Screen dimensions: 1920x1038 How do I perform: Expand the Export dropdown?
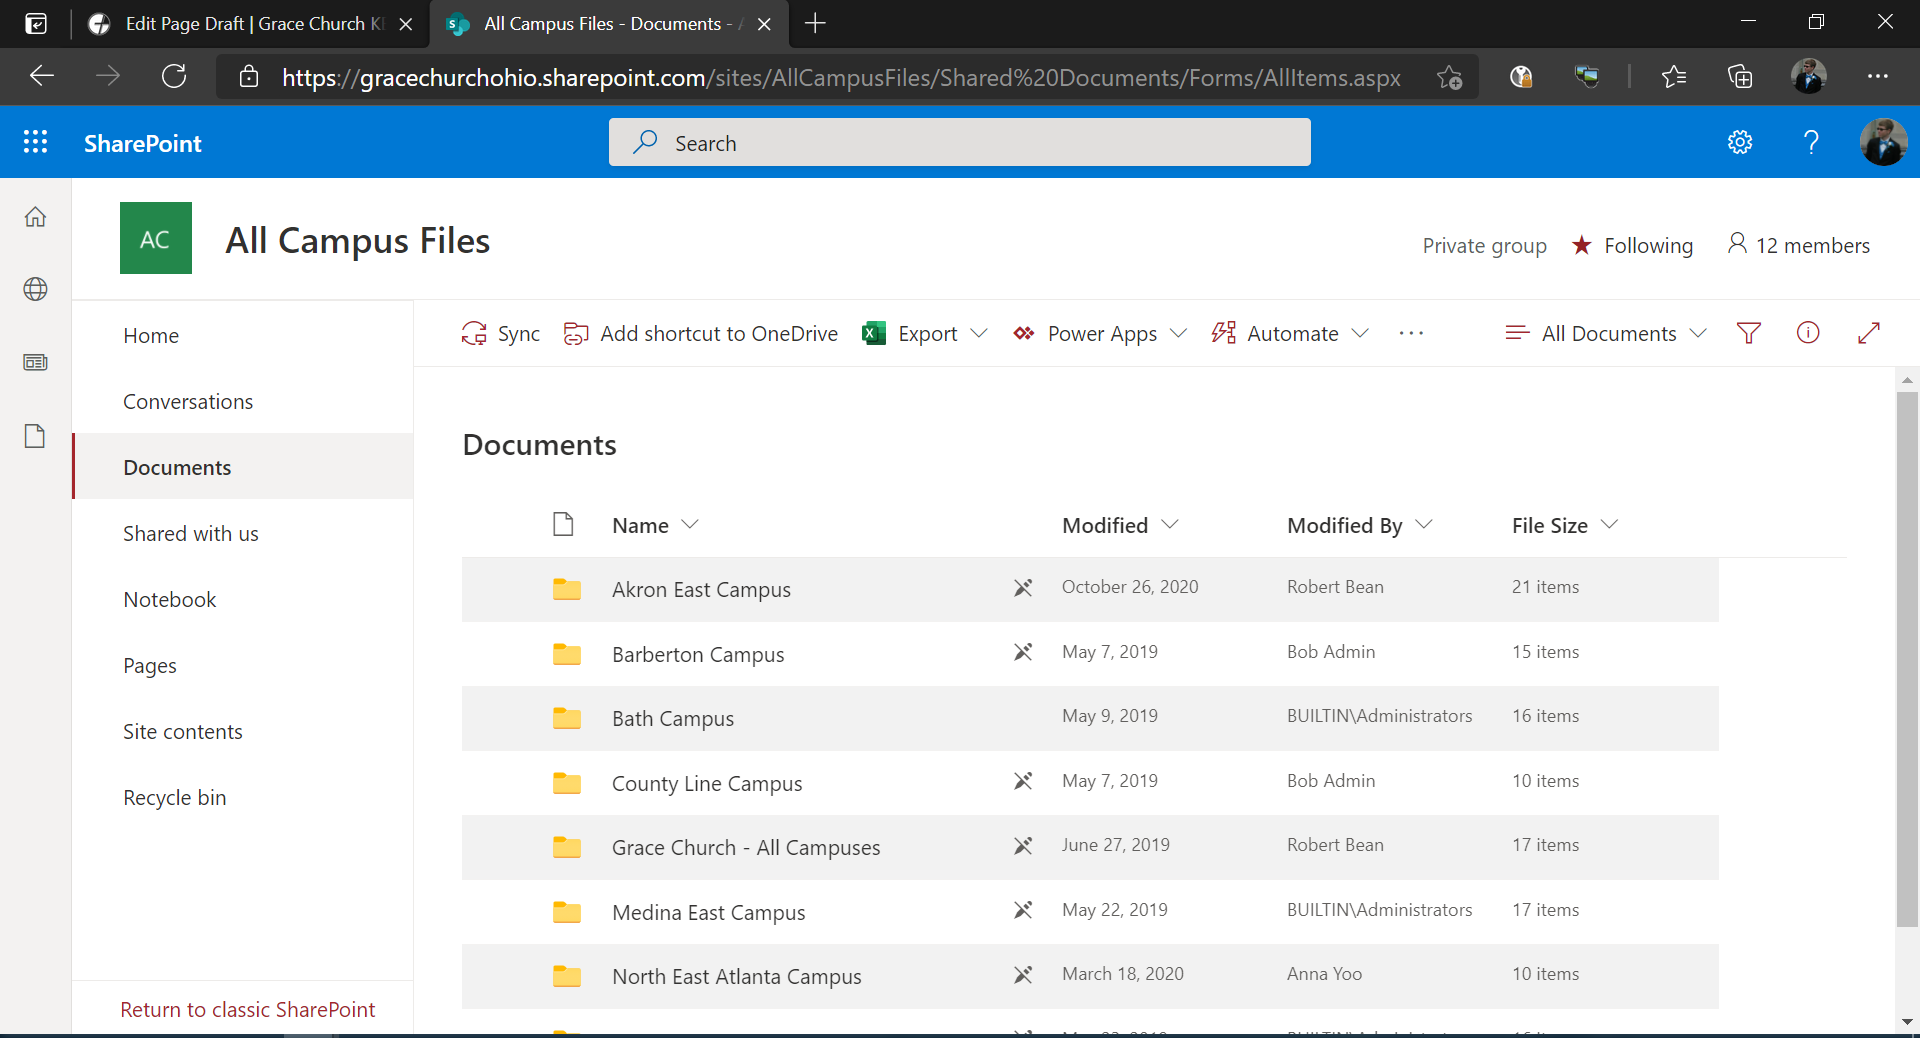[979, 333]
